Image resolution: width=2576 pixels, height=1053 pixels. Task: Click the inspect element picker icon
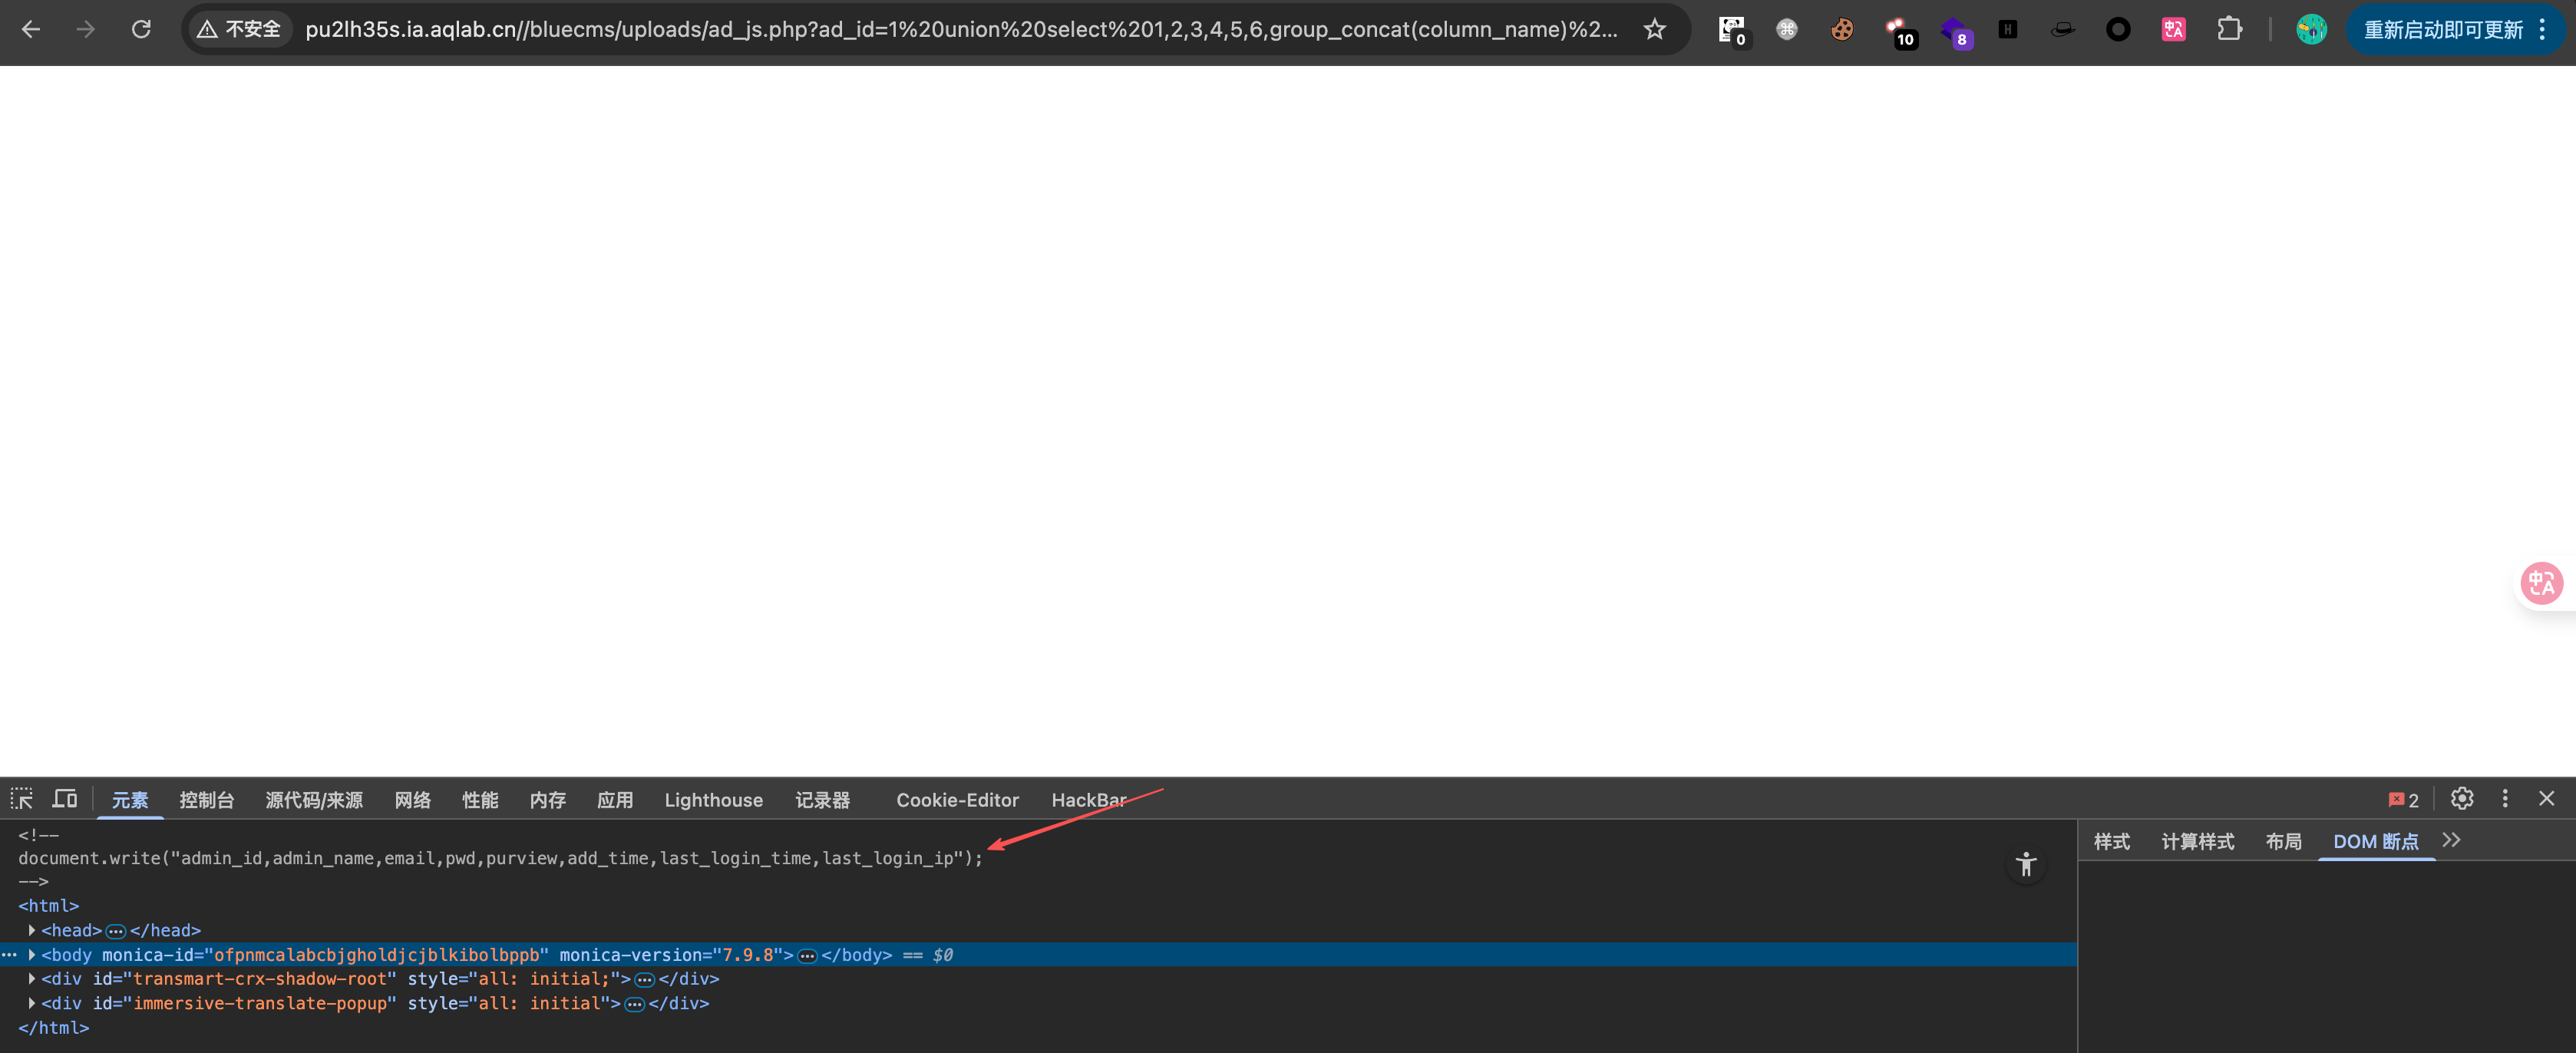(x=22, y=798)
